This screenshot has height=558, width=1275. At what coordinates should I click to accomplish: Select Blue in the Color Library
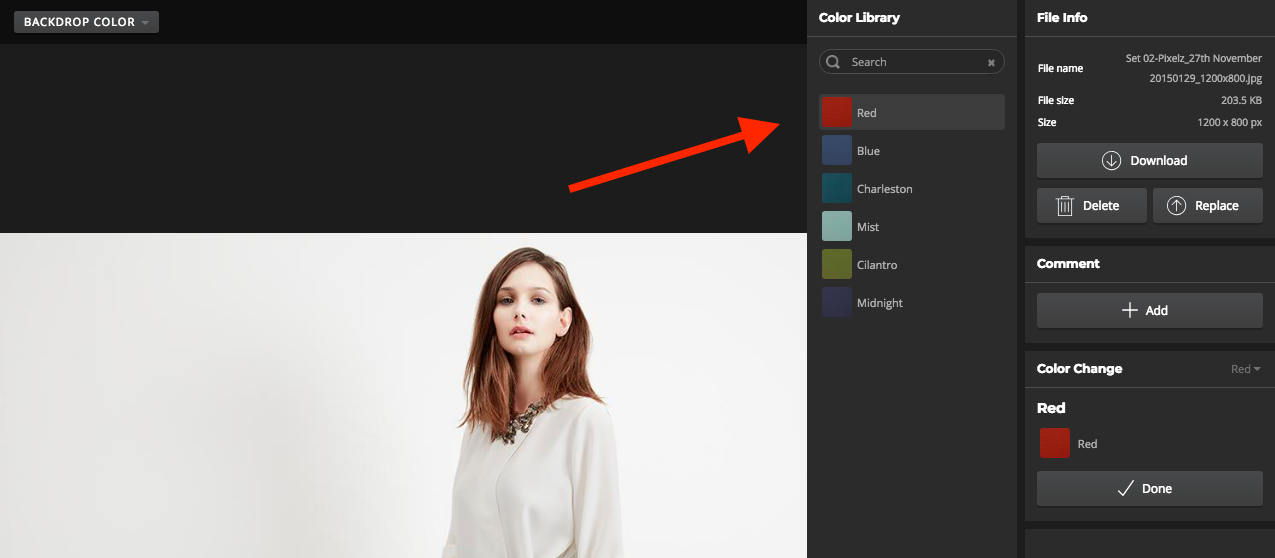pos(868,151)
